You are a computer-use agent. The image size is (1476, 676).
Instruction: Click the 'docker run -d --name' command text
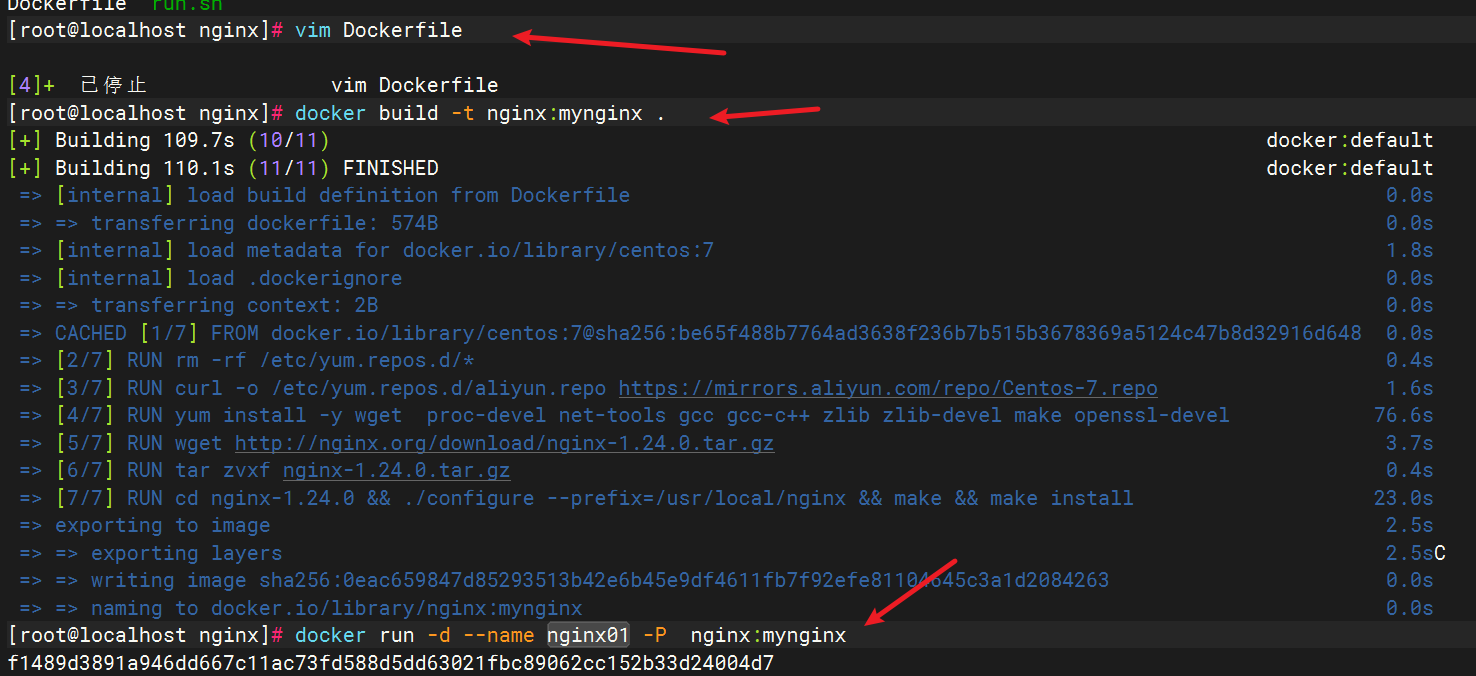coord(415,635)
